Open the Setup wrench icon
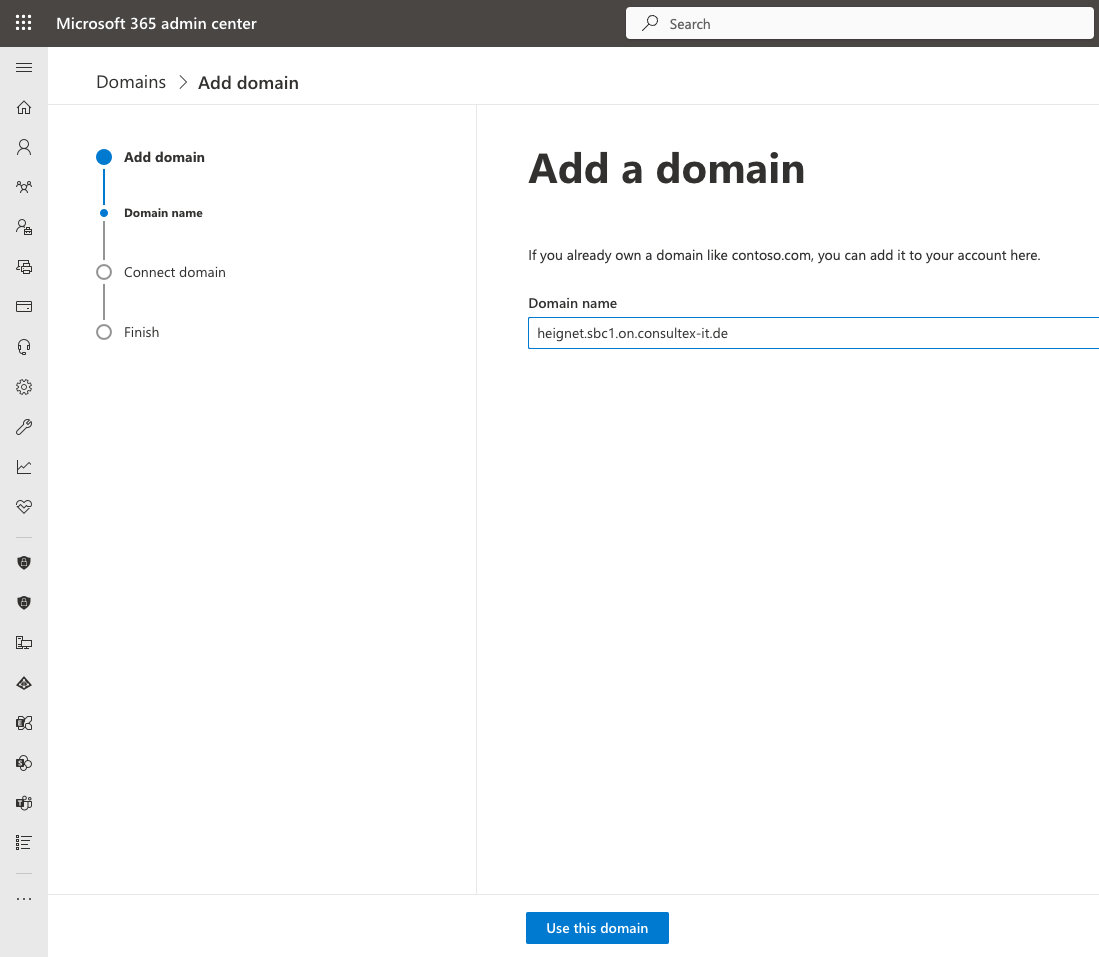Image resolution: width=1099 pixels, height=957 pixels. tap(24, 427)
